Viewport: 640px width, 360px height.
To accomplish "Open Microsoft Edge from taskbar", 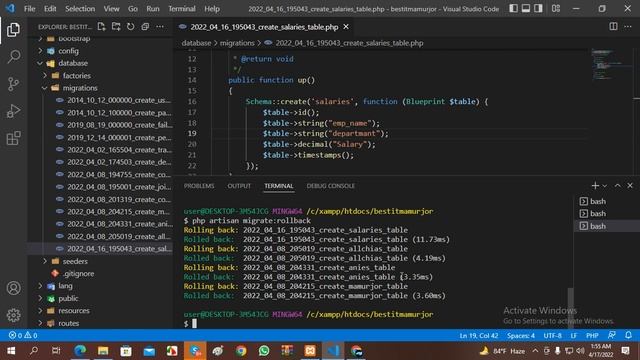I will pyautogui.click(x=80, y=351).
